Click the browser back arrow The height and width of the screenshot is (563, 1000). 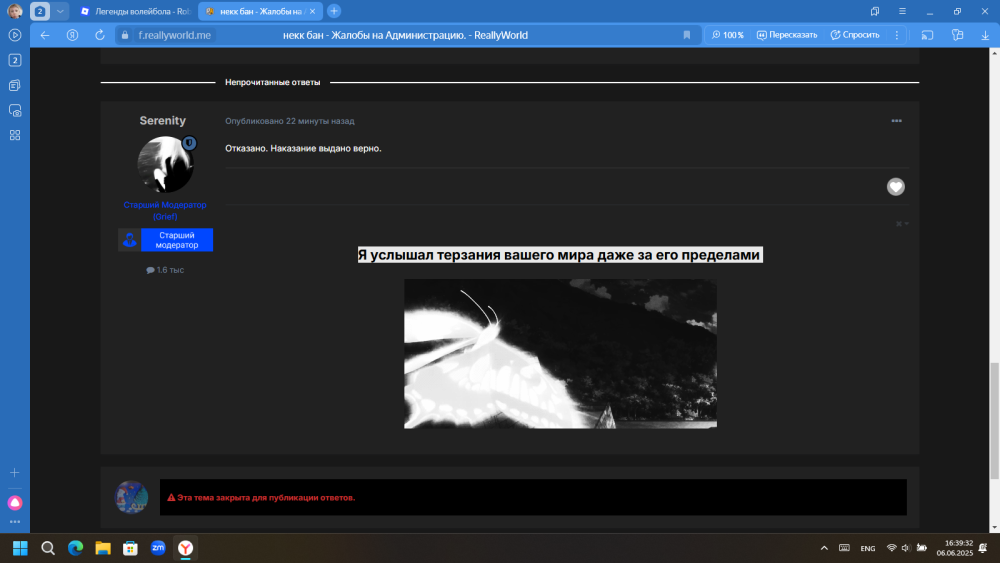pos(45,35)
